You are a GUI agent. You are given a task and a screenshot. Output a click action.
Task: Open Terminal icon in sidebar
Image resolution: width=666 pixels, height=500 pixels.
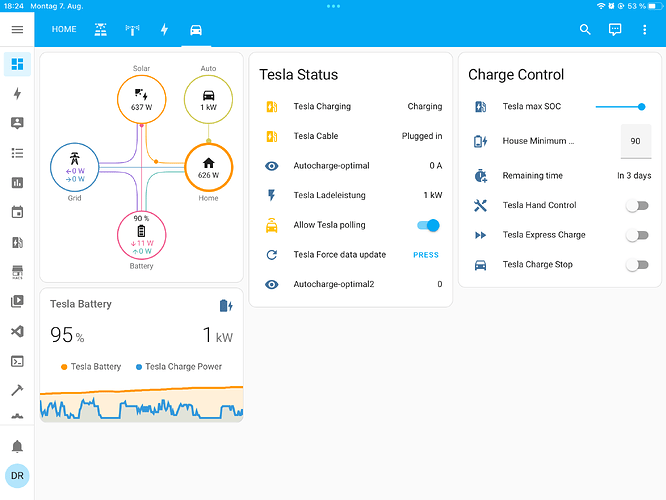pyautogui.click(x=17, y=361)
